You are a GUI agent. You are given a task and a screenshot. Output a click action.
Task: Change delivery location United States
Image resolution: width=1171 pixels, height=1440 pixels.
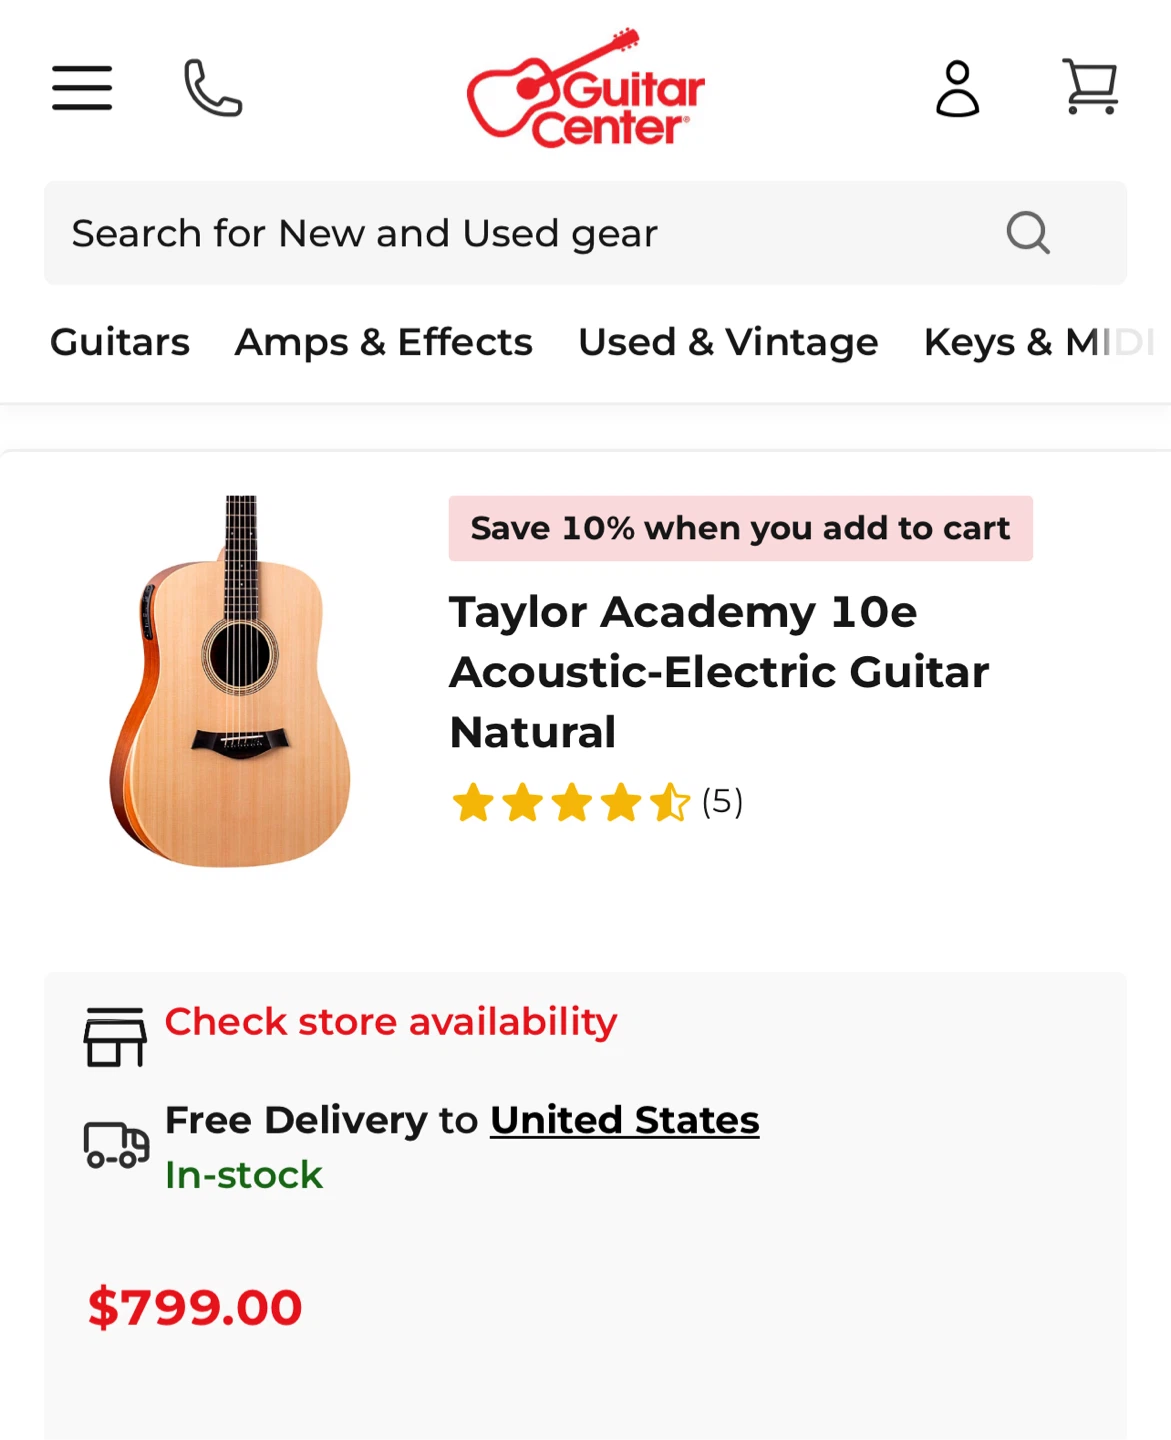pyautogui.click(x=624, y=1120)
